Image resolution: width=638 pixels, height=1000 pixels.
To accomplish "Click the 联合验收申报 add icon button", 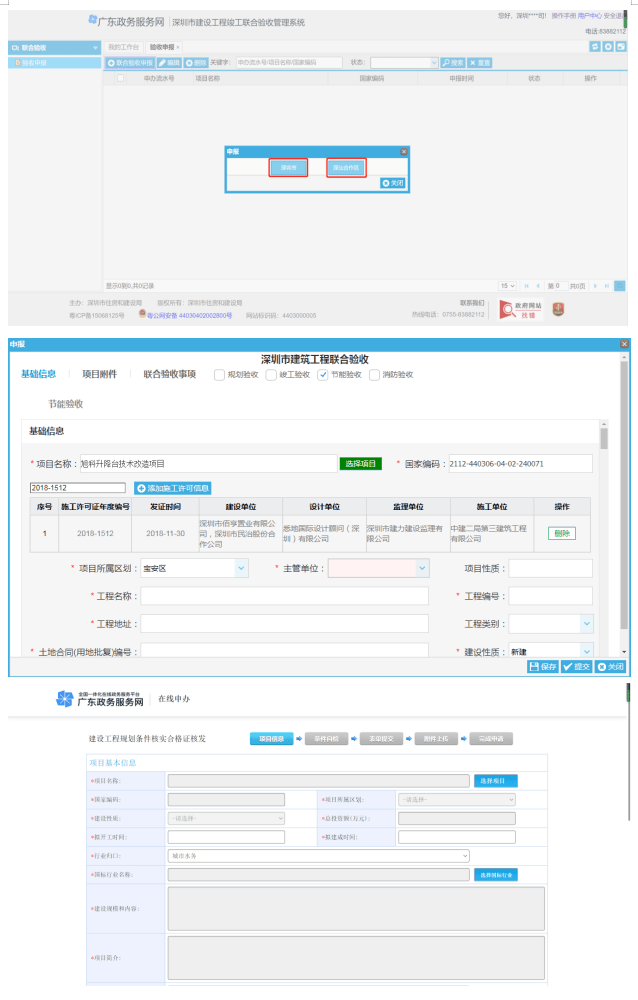I will tap(112, 62).
